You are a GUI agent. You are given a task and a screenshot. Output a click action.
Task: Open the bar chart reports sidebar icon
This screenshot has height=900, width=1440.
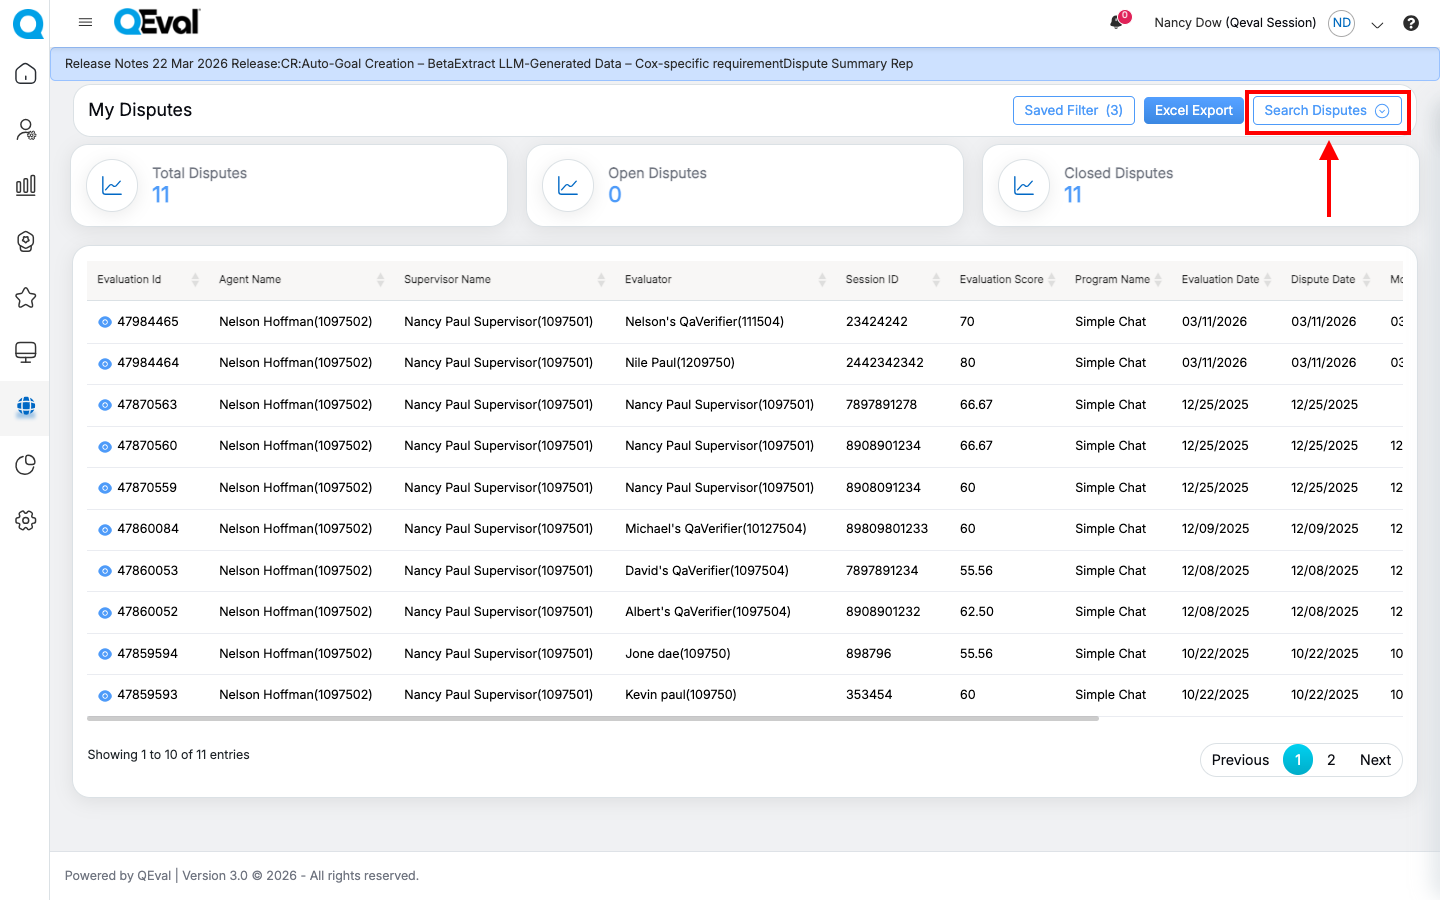tap(26, 185)
